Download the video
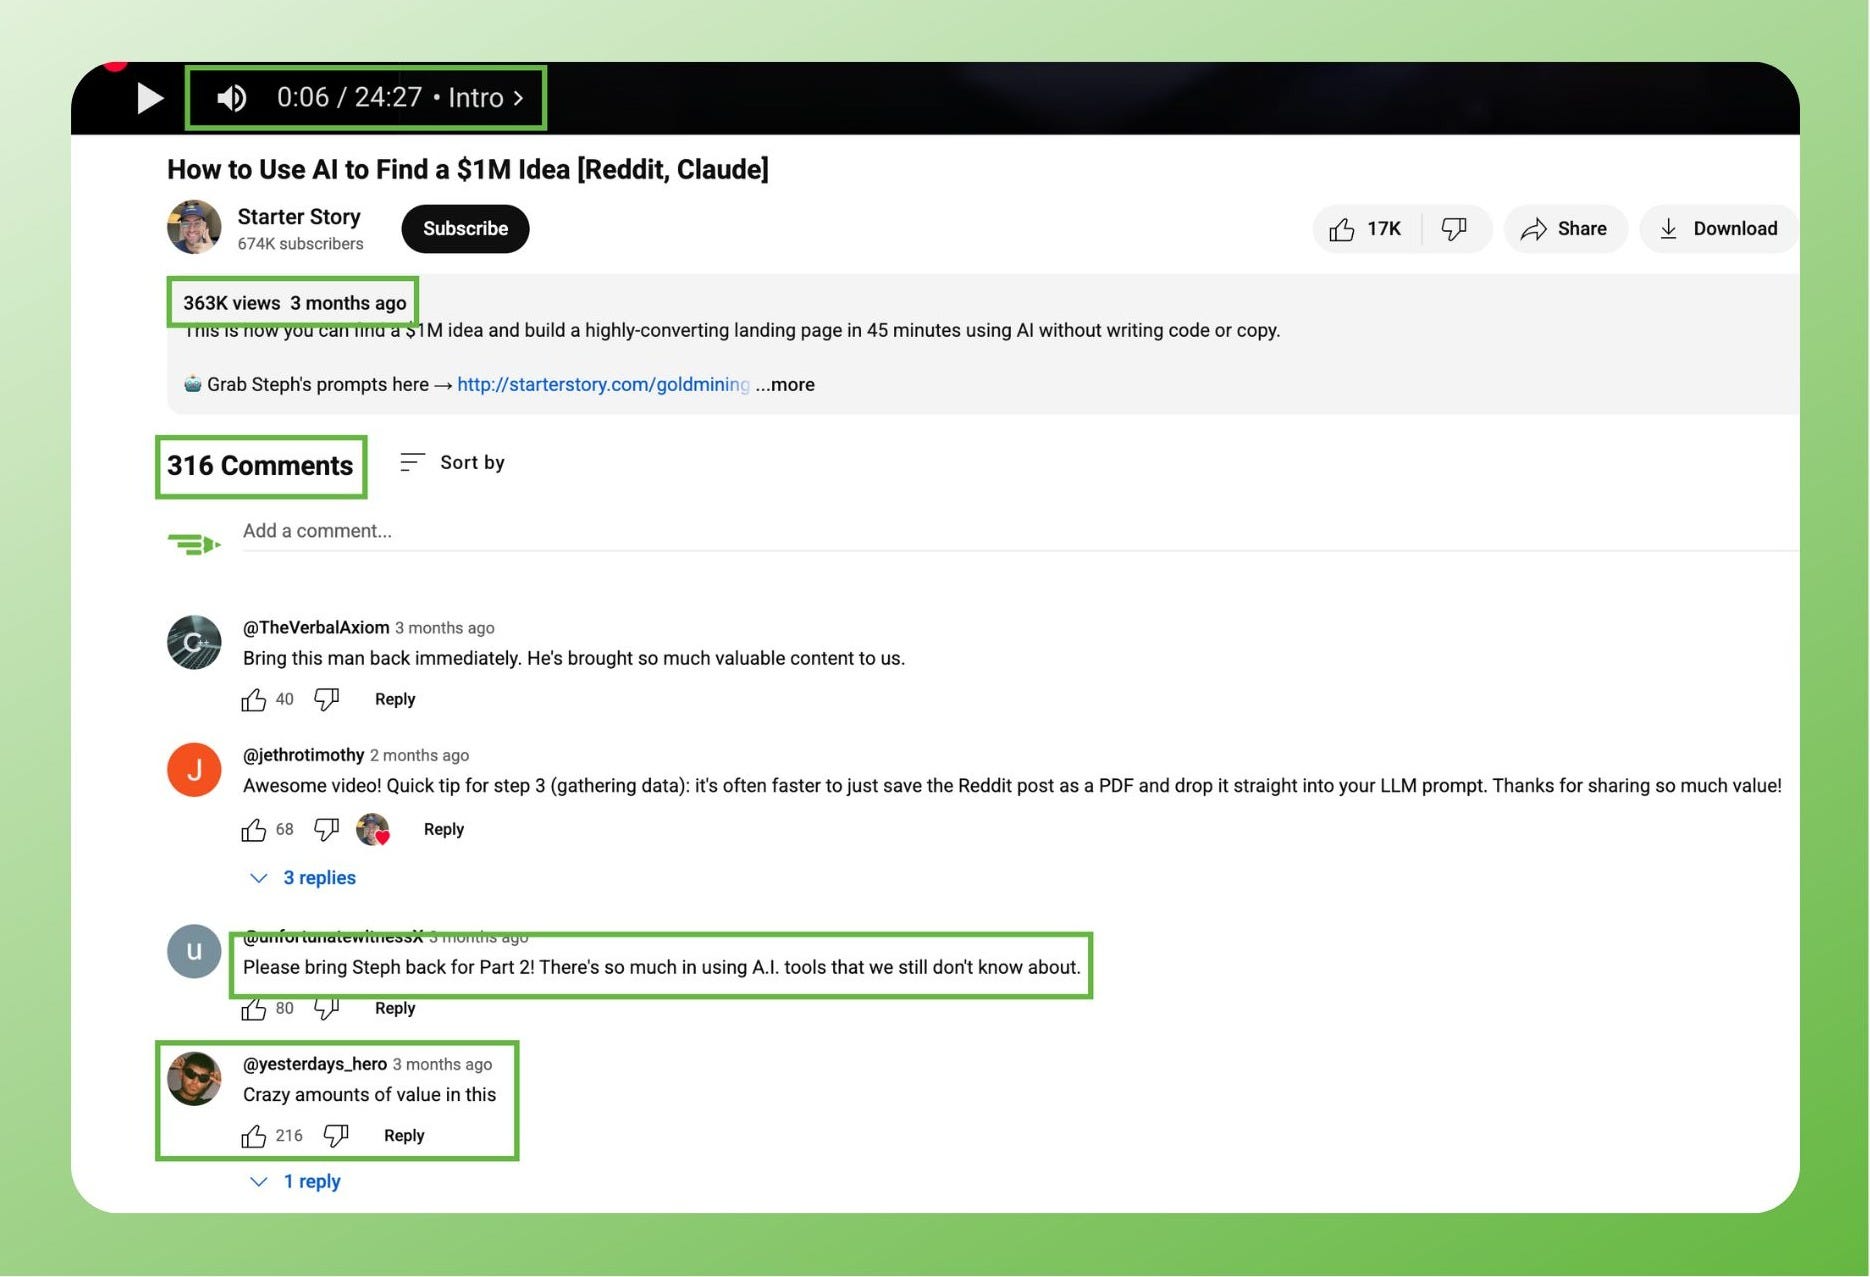1870x1277 pixels. pos(1718,229)
